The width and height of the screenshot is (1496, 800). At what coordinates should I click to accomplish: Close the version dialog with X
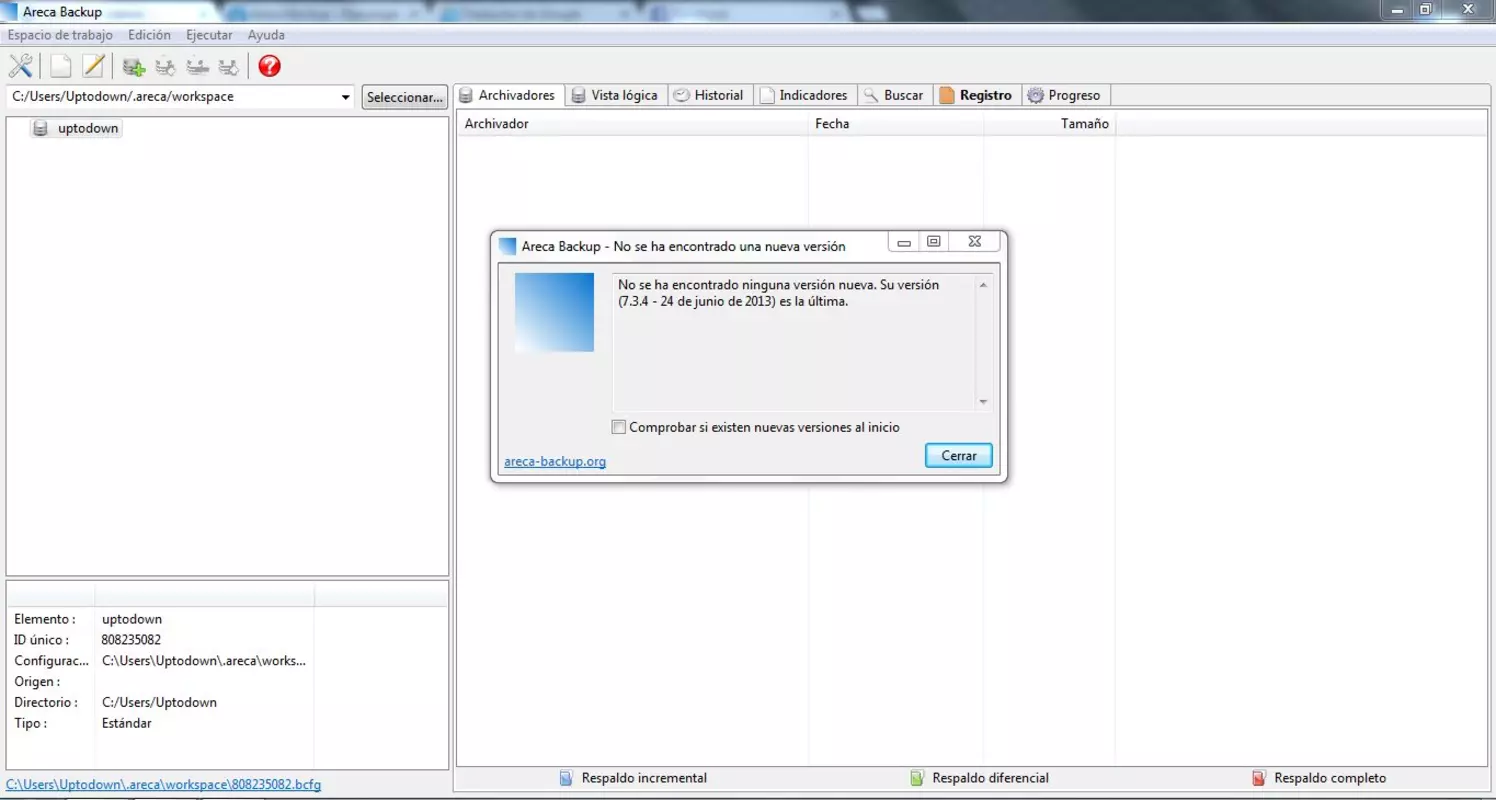[x=974, y=243]
